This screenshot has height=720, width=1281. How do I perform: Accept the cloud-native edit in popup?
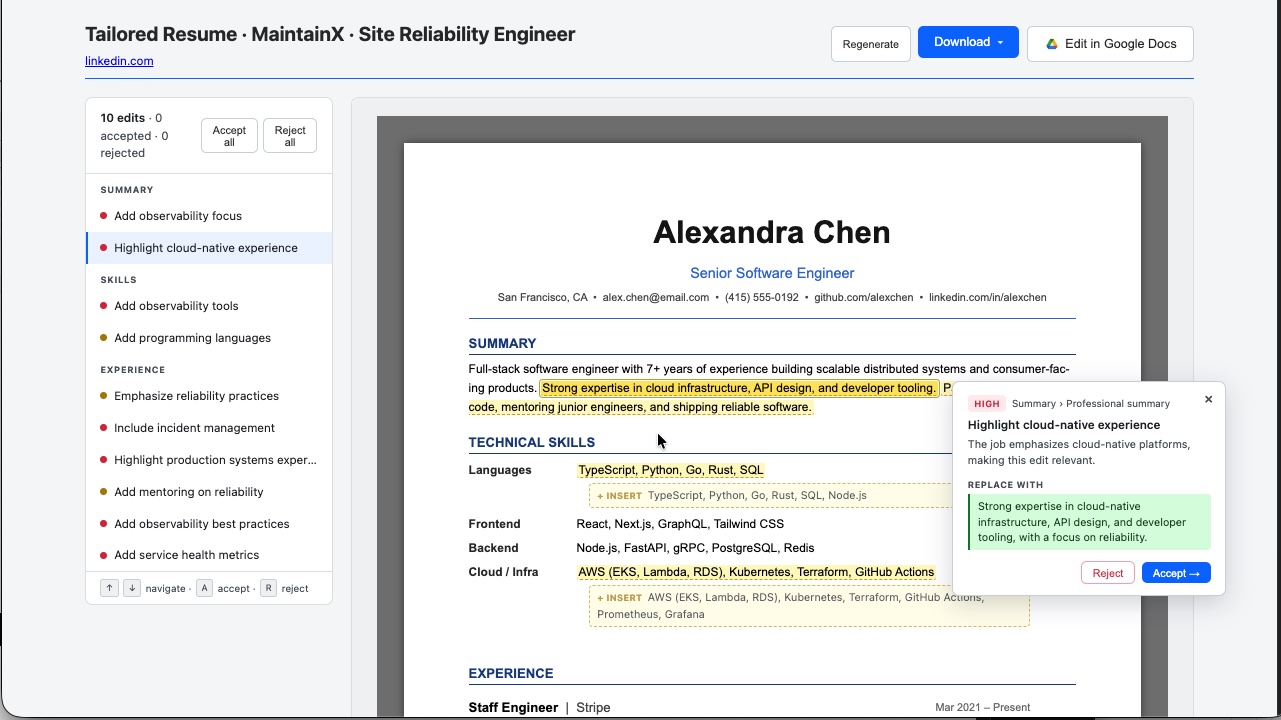coord(1176,573)
